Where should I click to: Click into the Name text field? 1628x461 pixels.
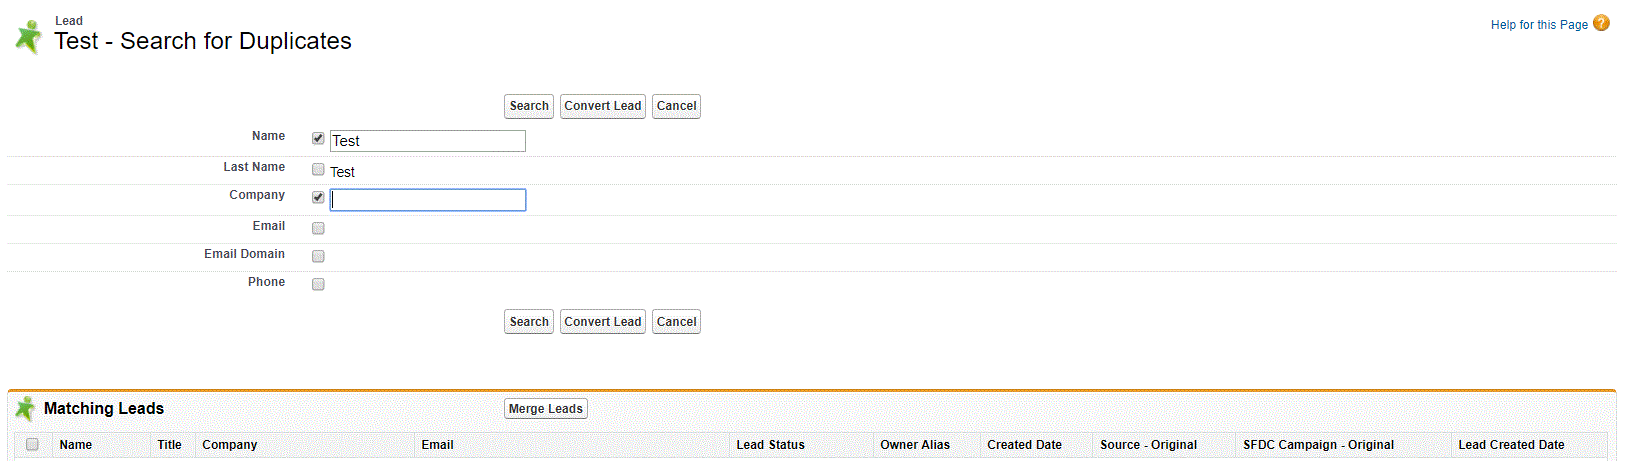tap(427, 141)
